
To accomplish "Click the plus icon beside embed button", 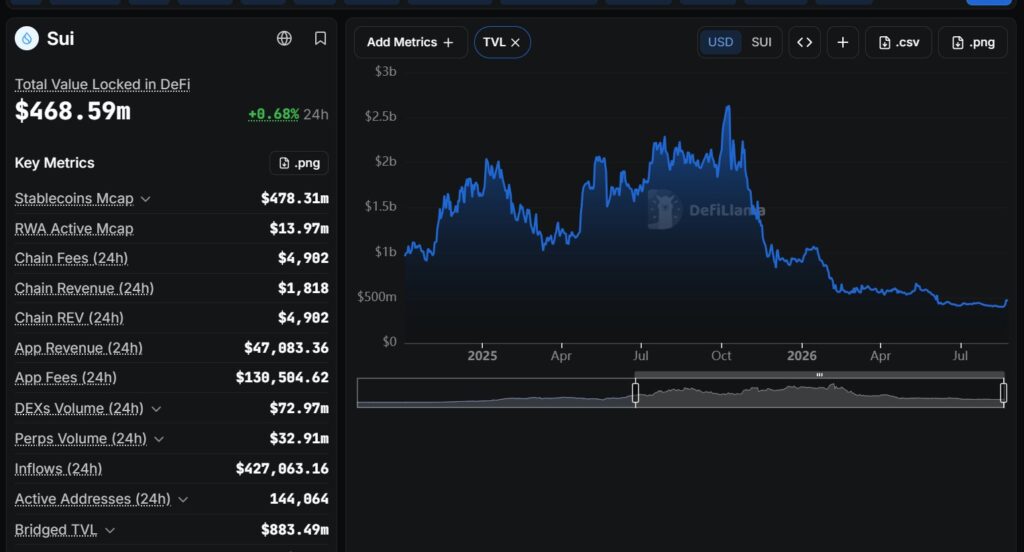I will tap(843, 42).
